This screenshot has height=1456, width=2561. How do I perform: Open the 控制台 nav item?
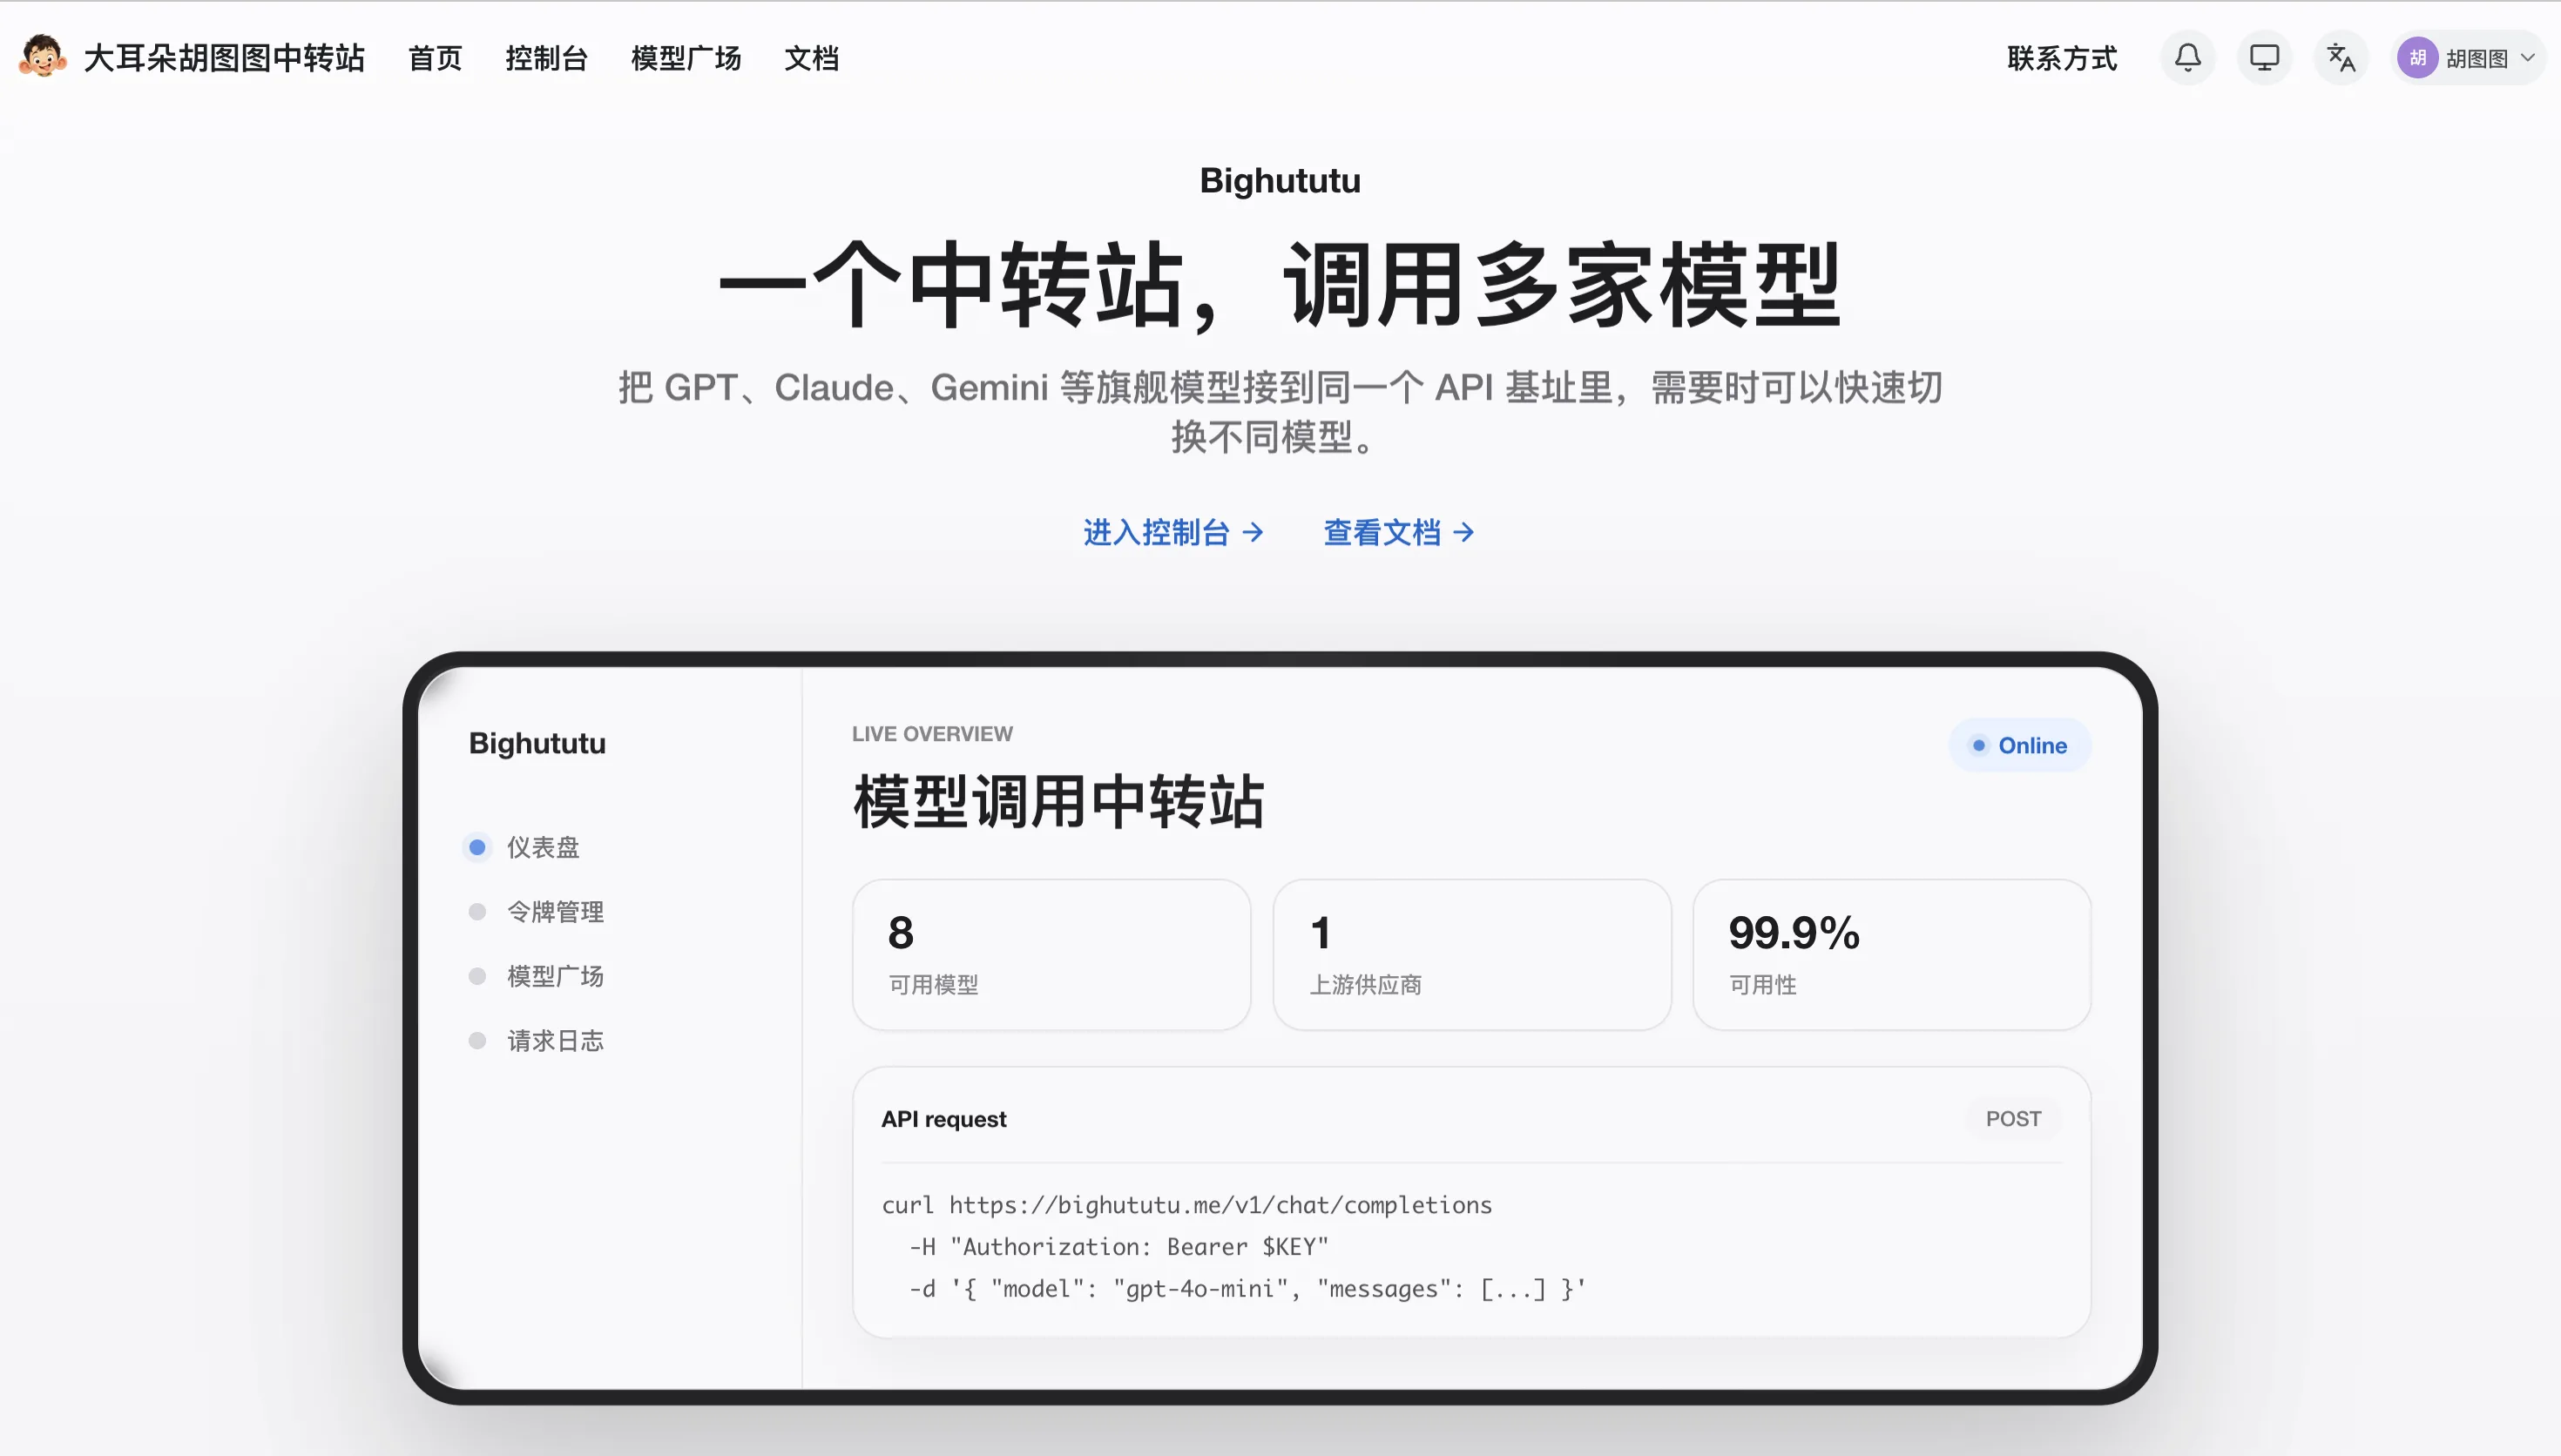(546, 58)
